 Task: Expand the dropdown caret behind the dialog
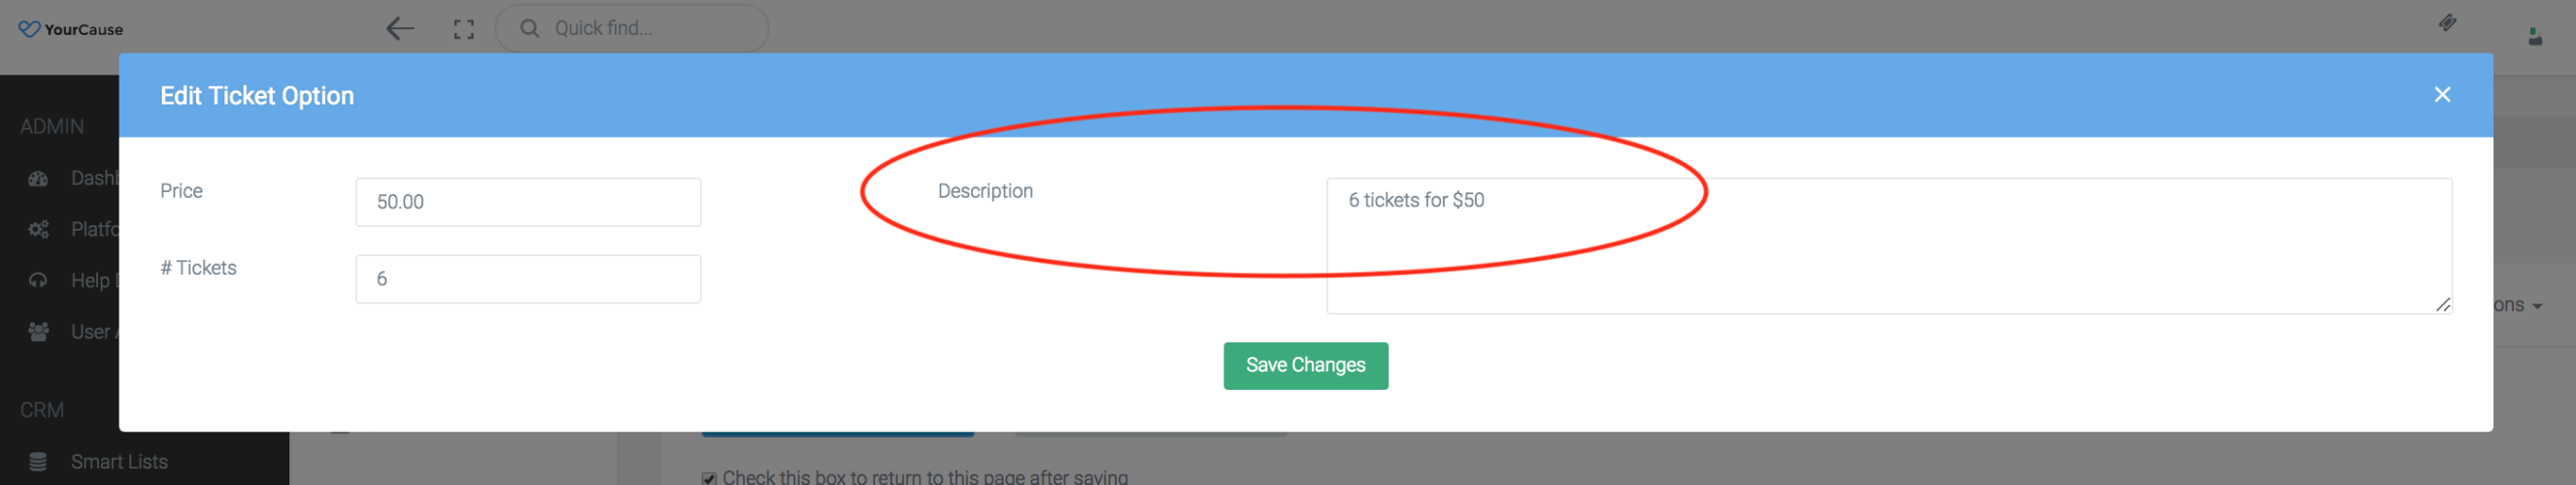coord(2537,306)
